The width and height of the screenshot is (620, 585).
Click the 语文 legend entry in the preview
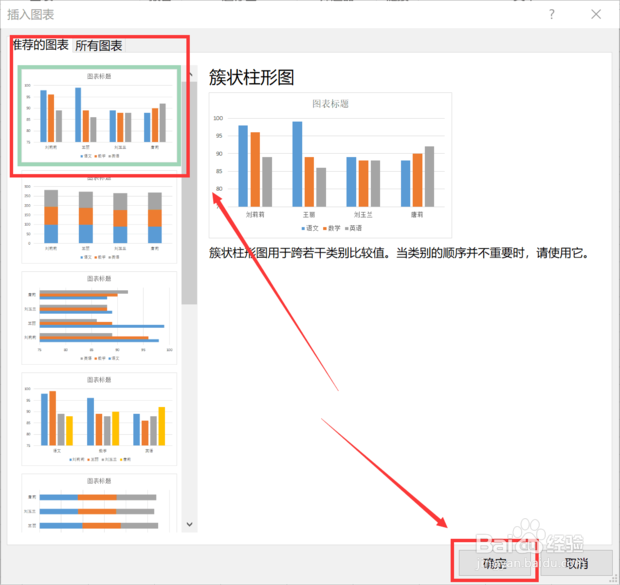pos(310,228)
